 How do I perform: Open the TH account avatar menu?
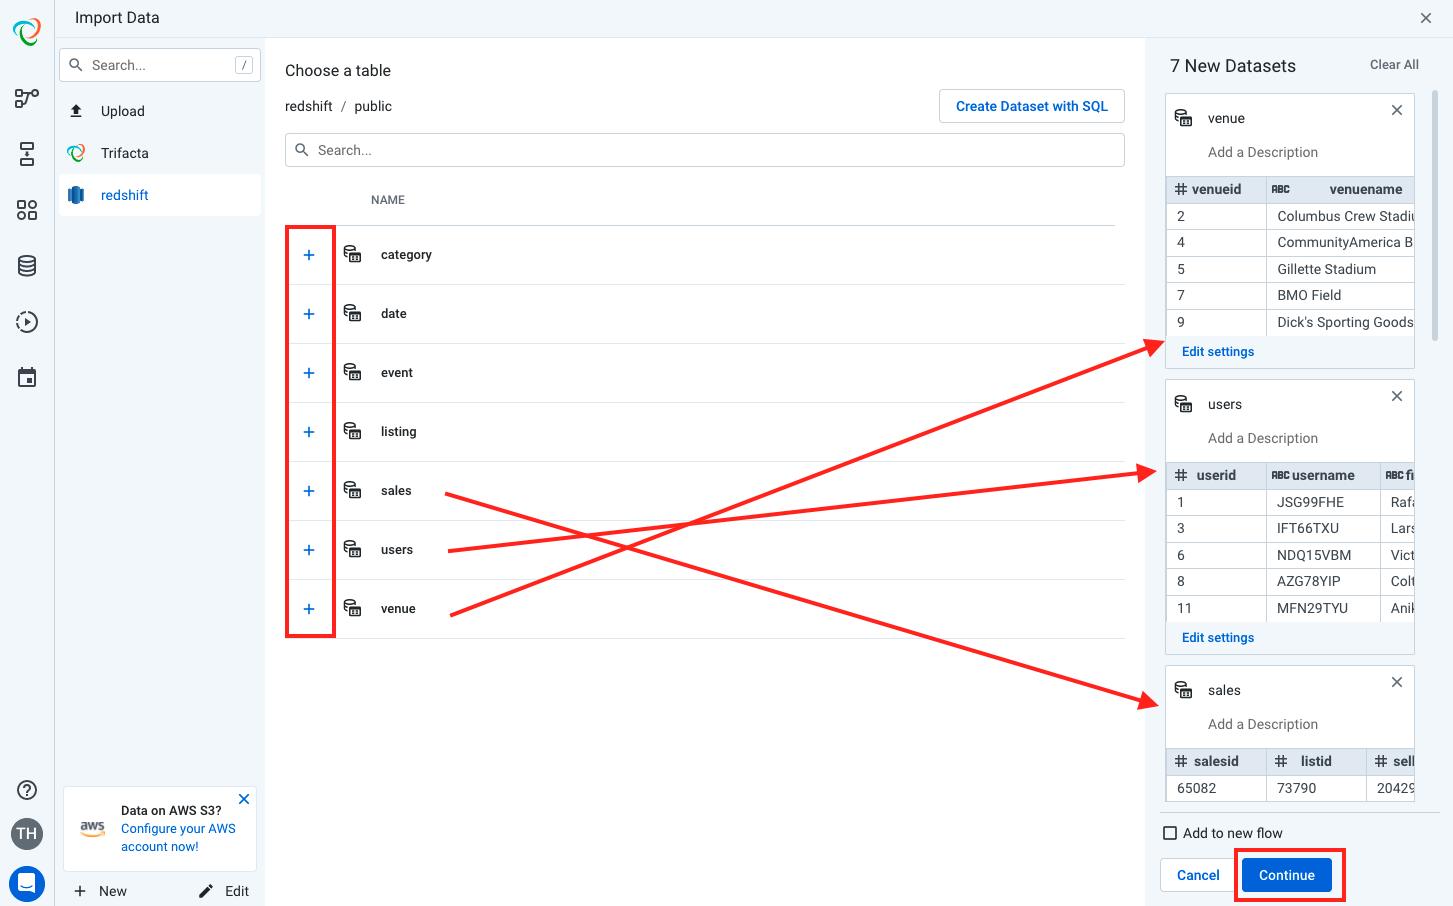pyautogui.click(x=26, y=833)
